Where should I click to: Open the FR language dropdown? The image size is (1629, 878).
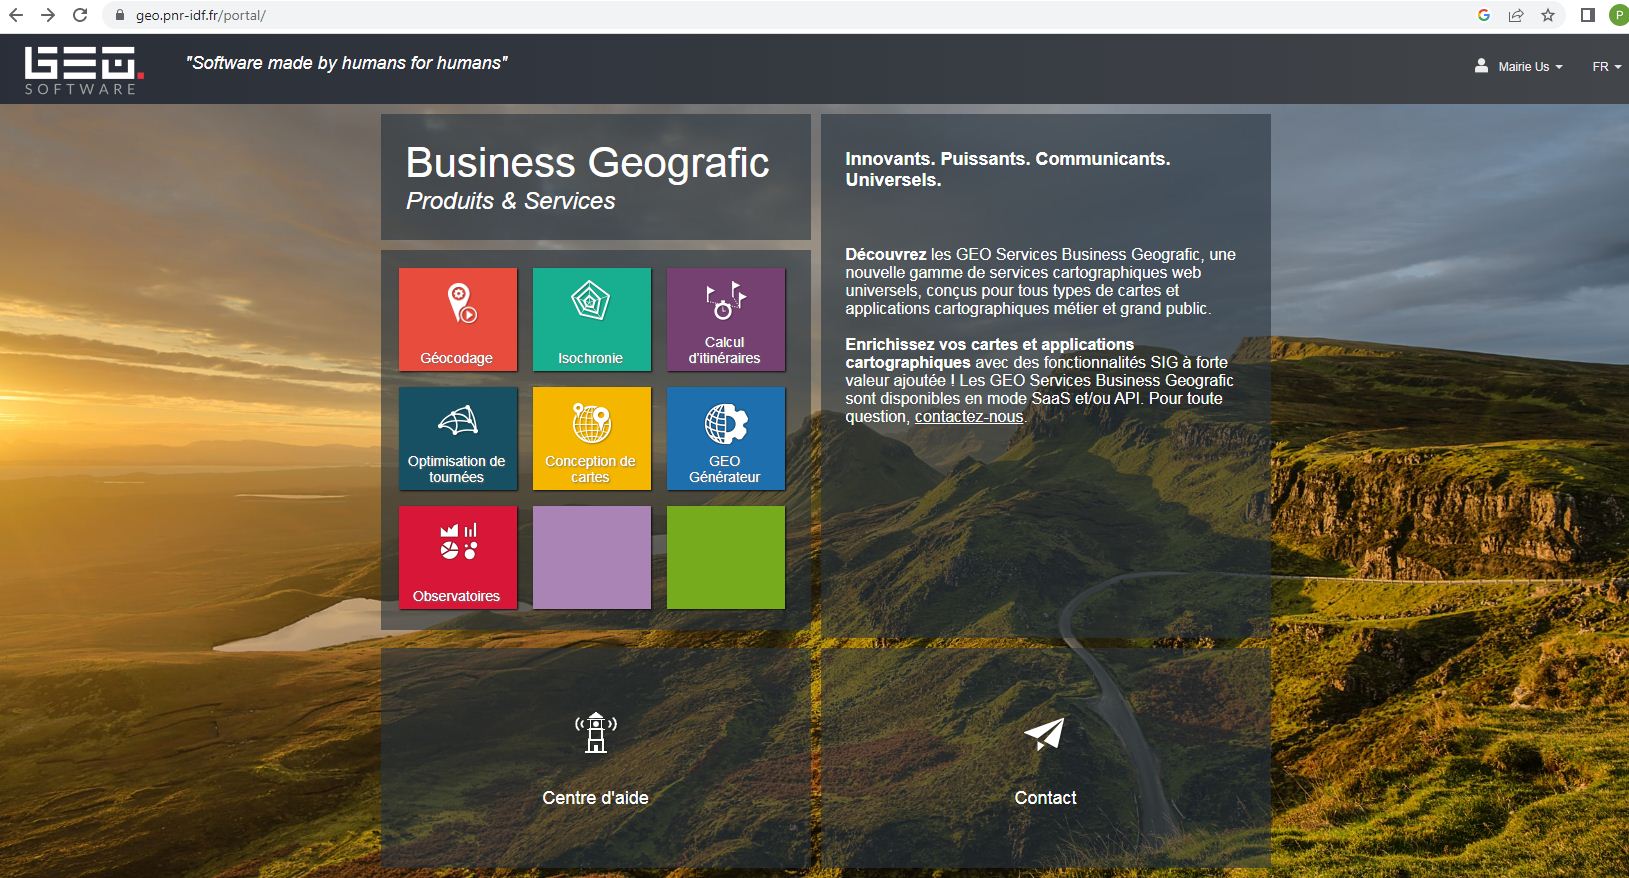tap(1606, 67)
